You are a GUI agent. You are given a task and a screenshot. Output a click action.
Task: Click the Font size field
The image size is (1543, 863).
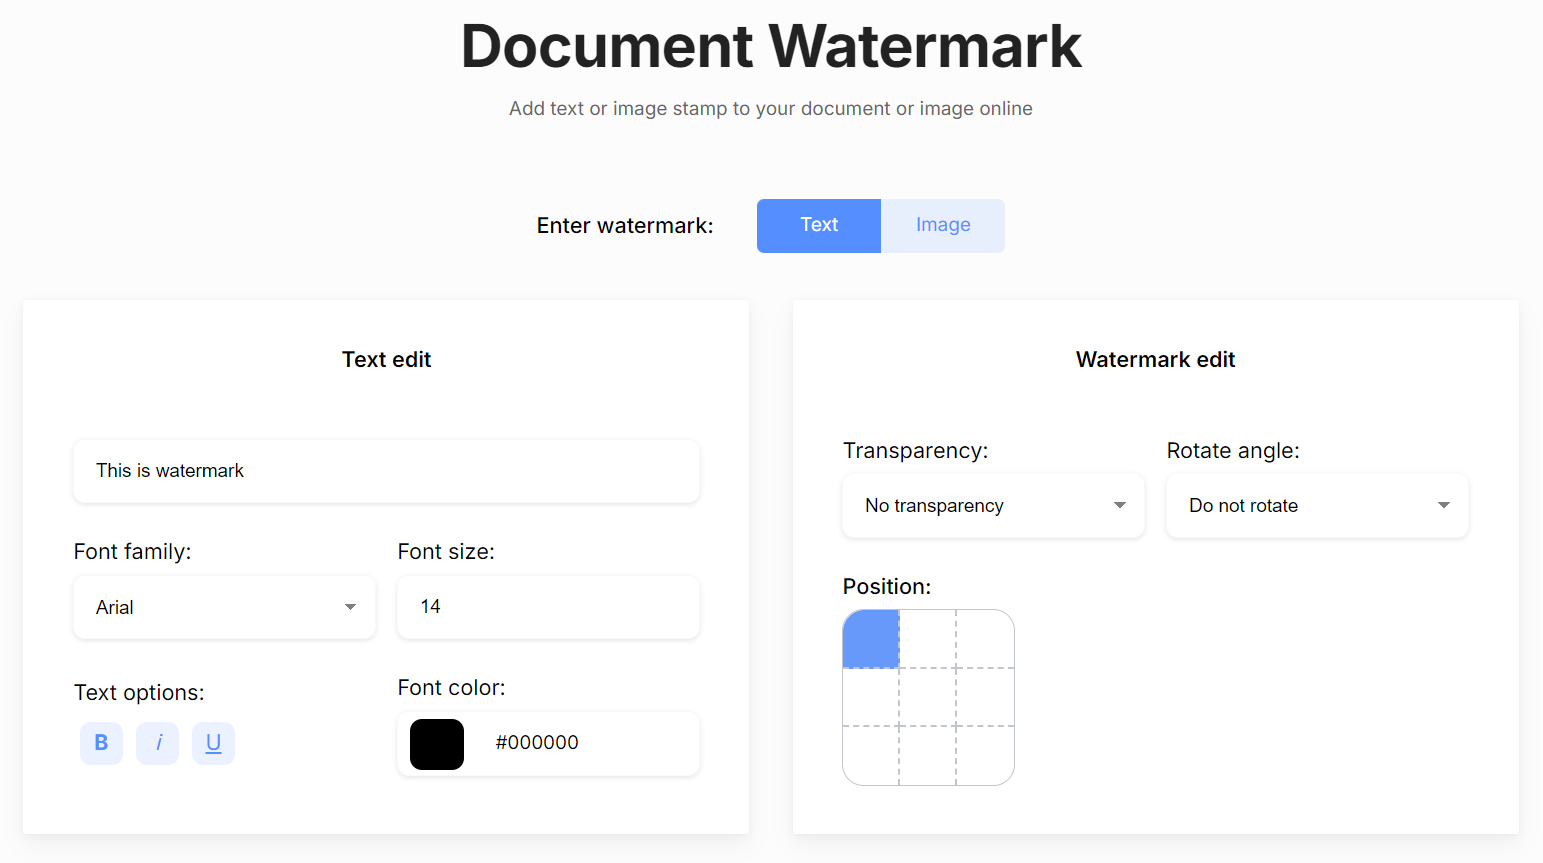point(547,607)
